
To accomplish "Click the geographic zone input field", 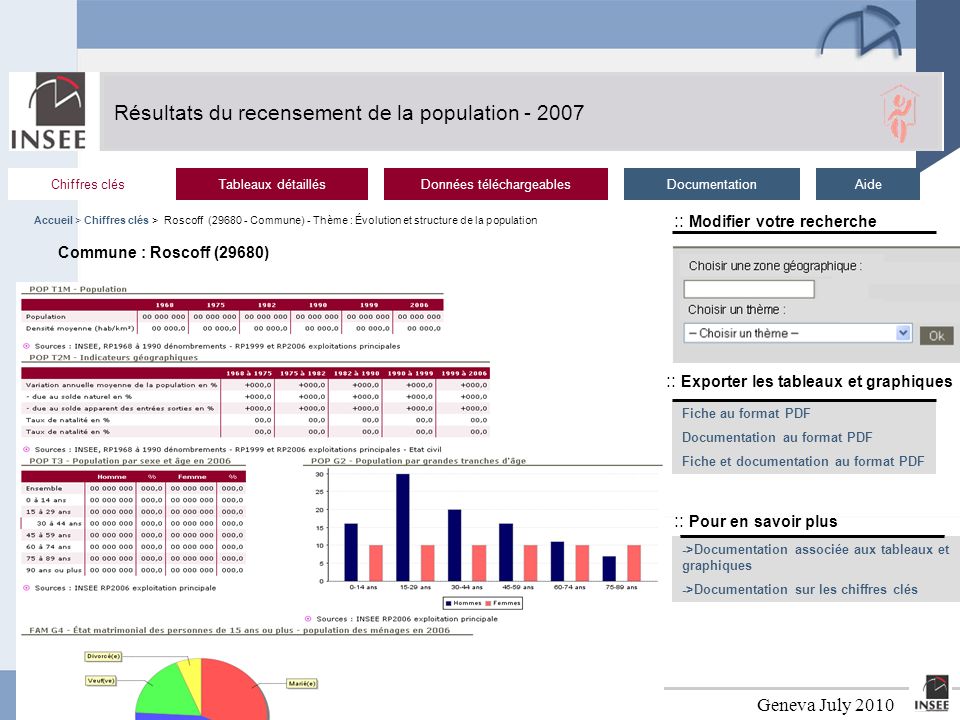I will pos(749,289).
